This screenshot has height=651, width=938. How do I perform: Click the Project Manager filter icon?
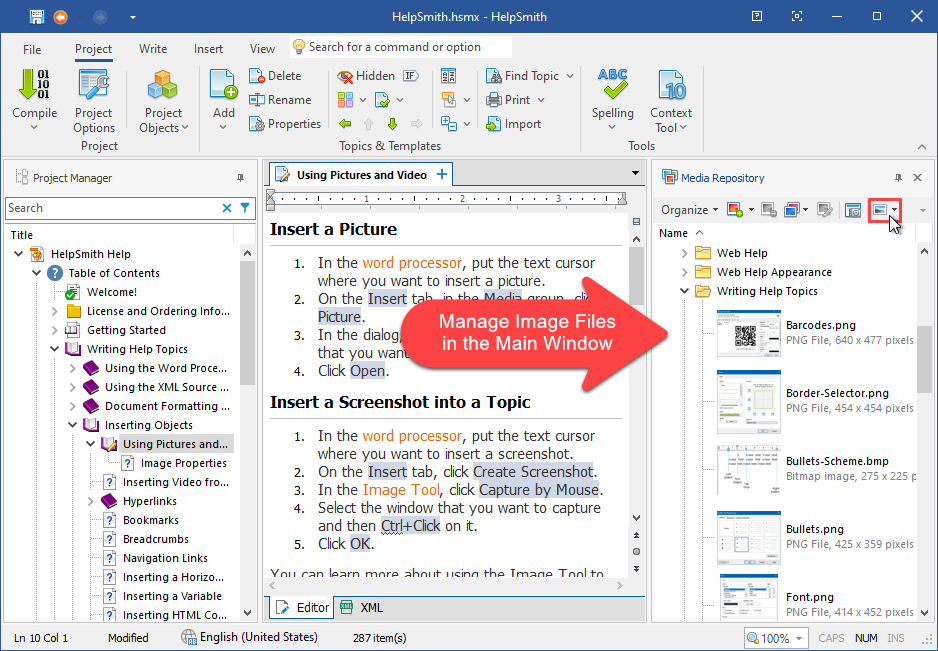[245, 208]
